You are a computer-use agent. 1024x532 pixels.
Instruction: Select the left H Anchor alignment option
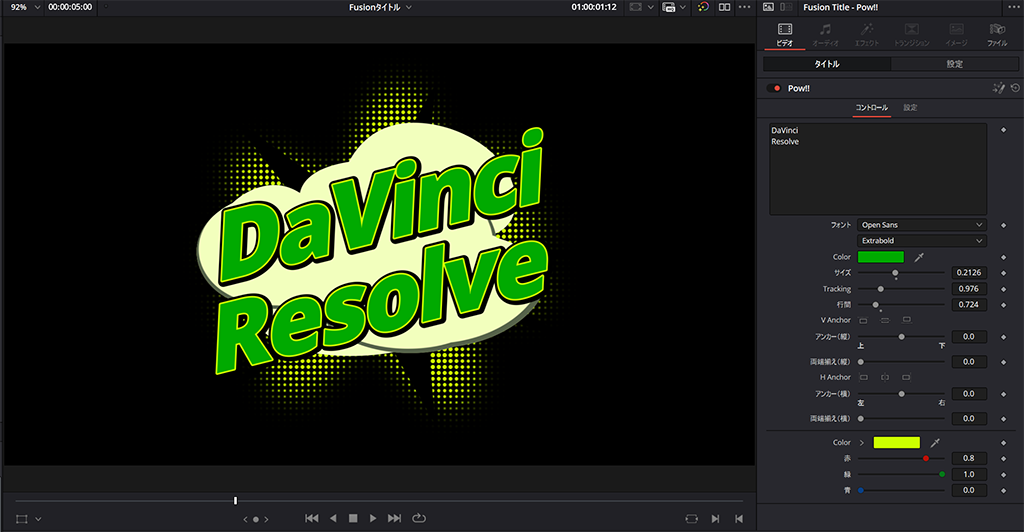pos(863,377)
